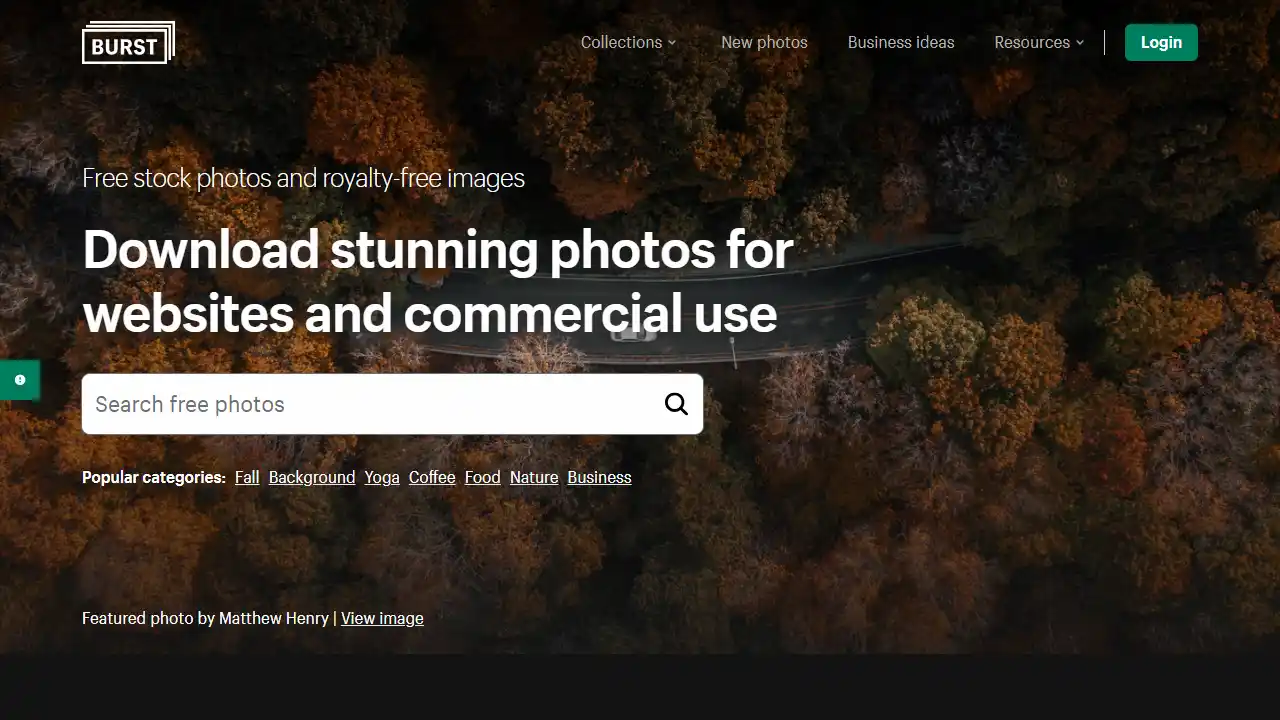Click the 'Download stunning photos' headline

pos(438,281)
